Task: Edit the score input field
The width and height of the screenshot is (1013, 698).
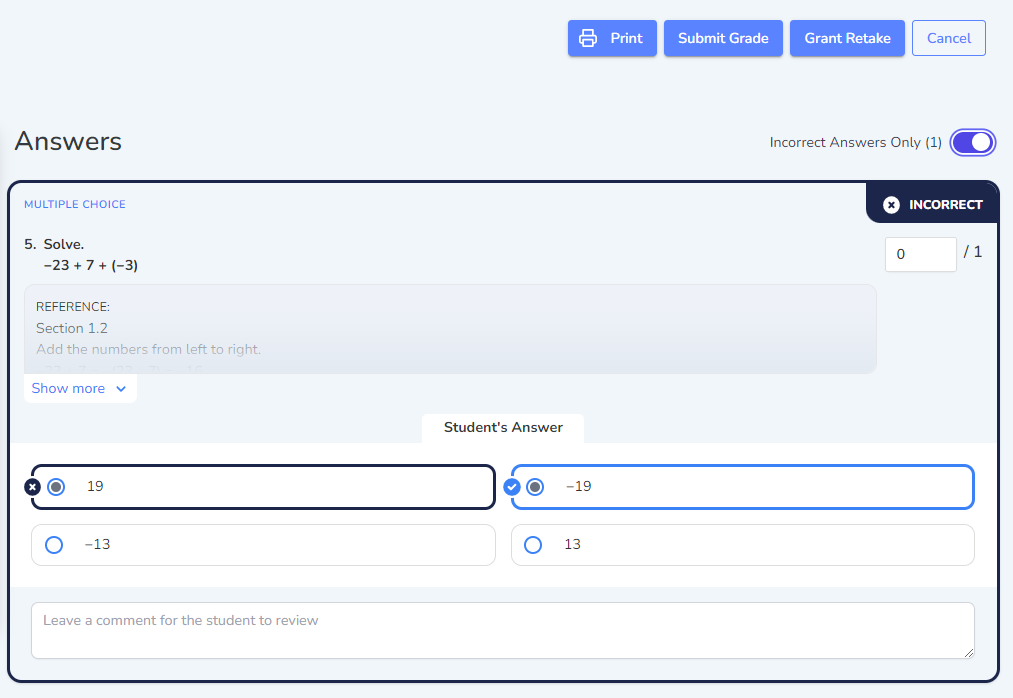Action: click(920, 254)
